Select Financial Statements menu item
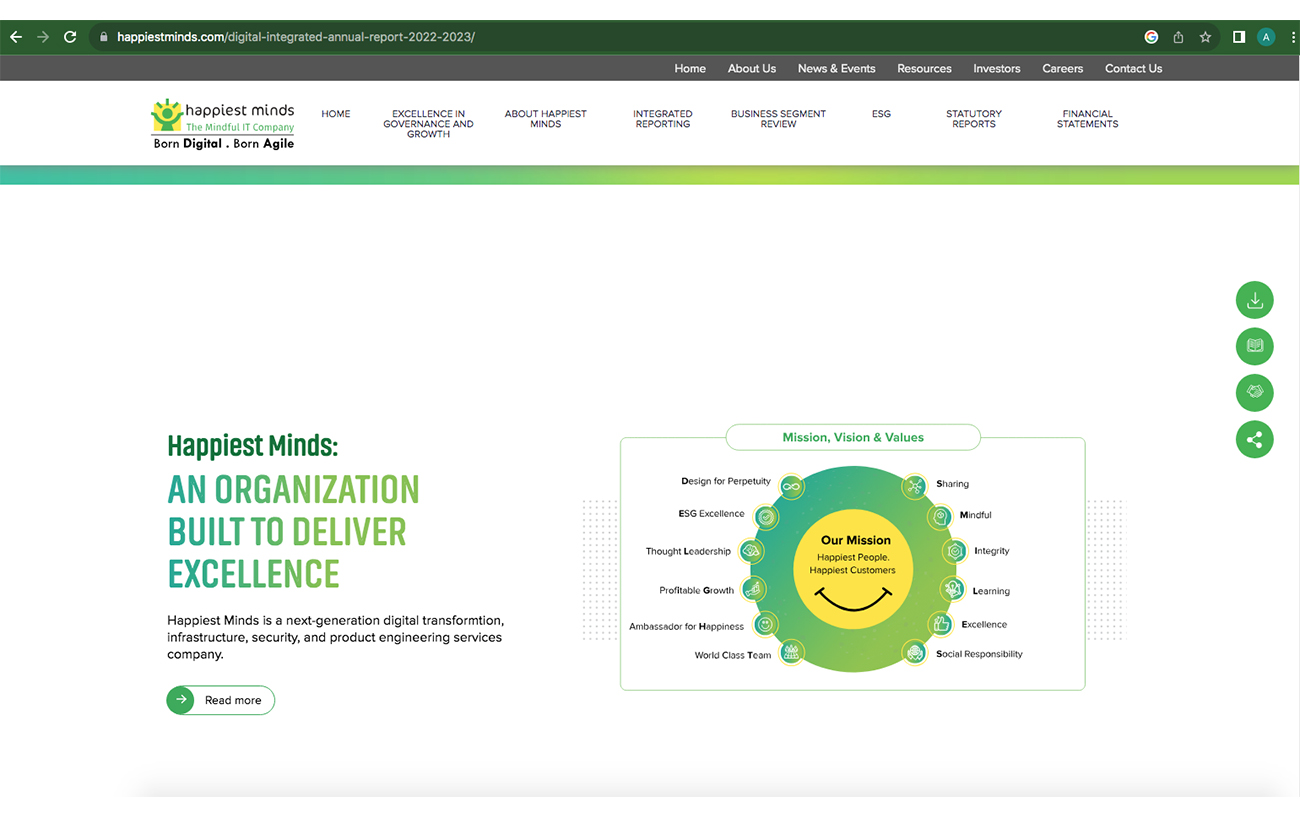This screenshot has width=1300, height=818. pyautogui.click(x=1088, y=119)
